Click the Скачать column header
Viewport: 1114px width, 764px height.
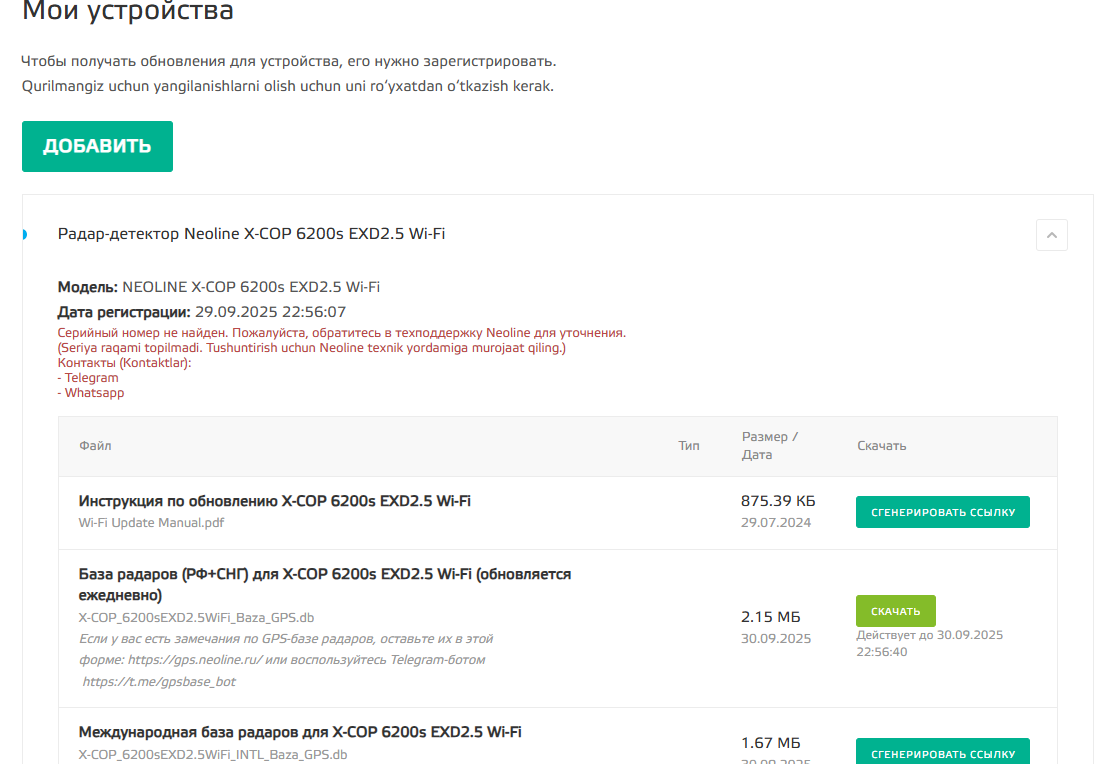(882, 446)
